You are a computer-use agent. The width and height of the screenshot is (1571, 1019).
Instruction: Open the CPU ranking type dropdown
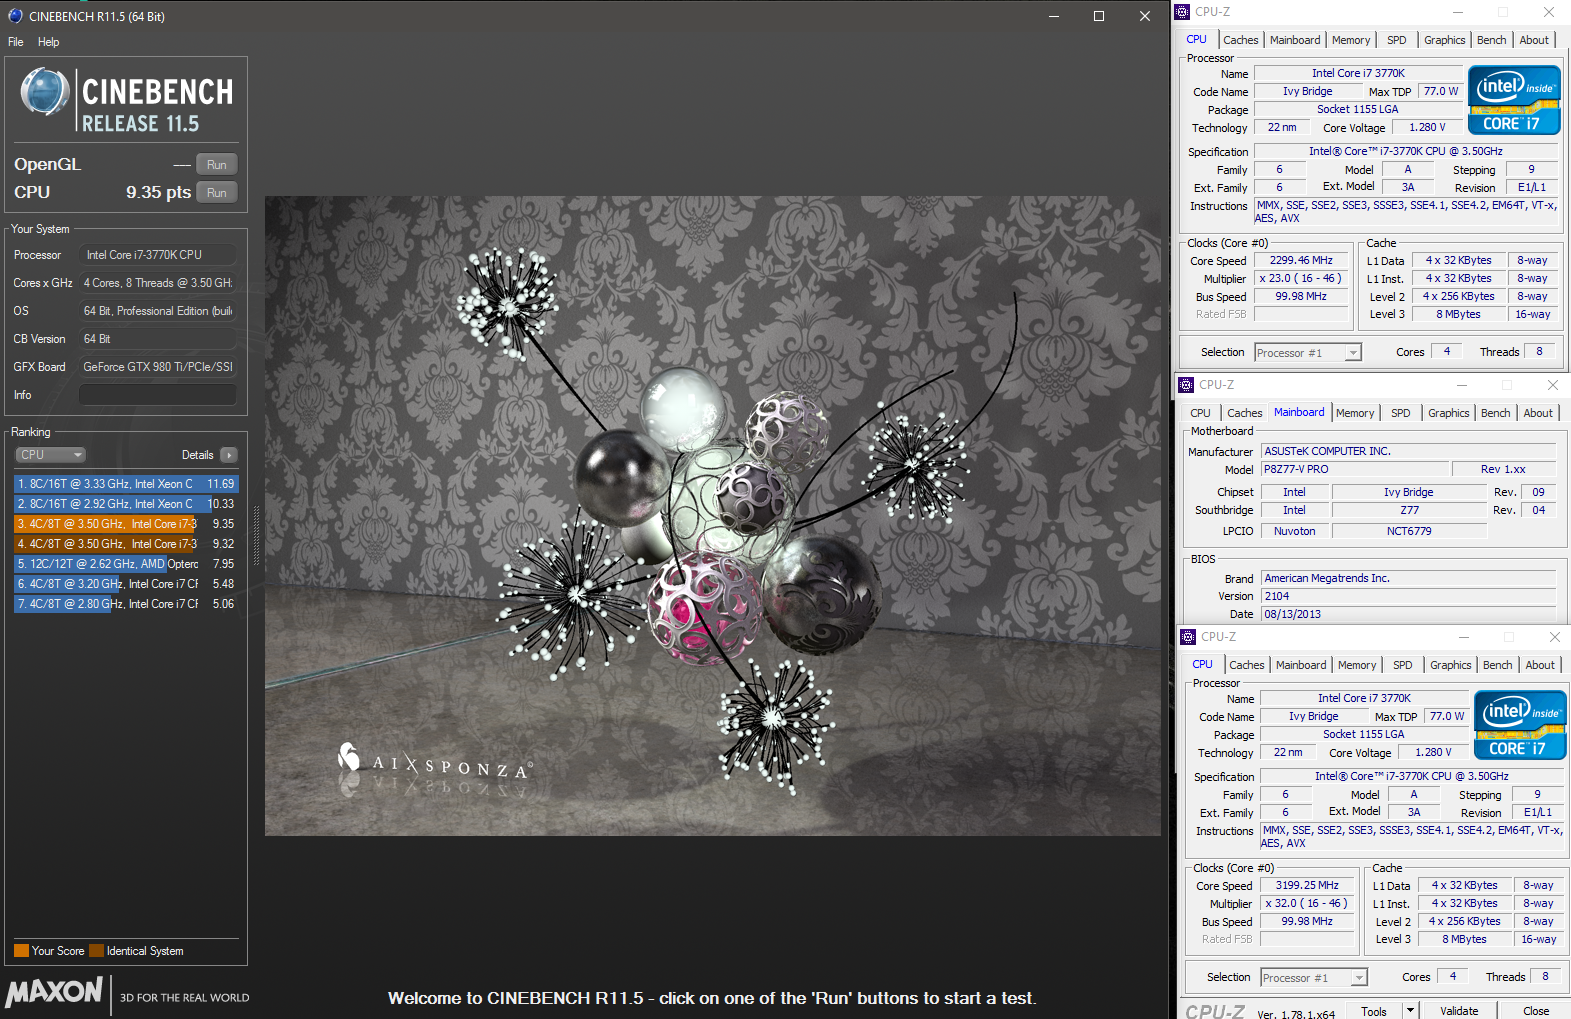click(x=50, y=455)
